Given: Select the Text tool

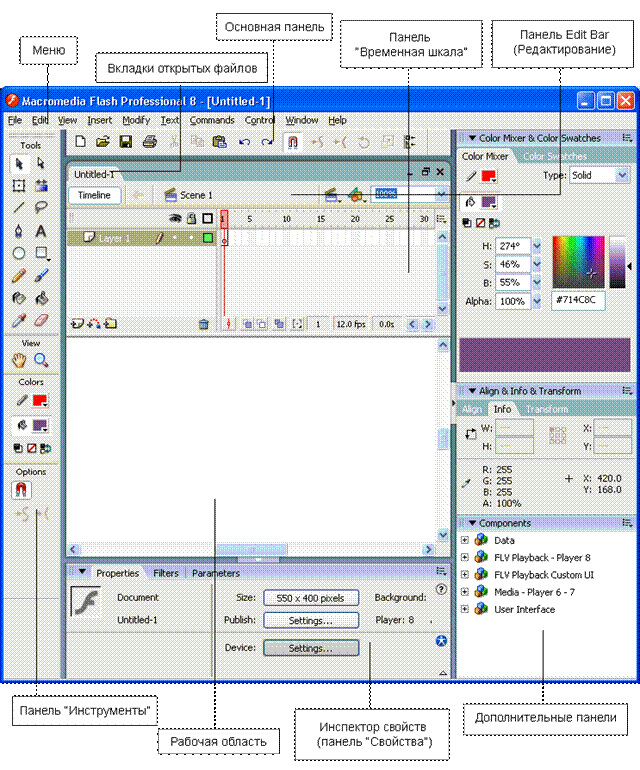Looking at the screenshot, I should [41, 230].
